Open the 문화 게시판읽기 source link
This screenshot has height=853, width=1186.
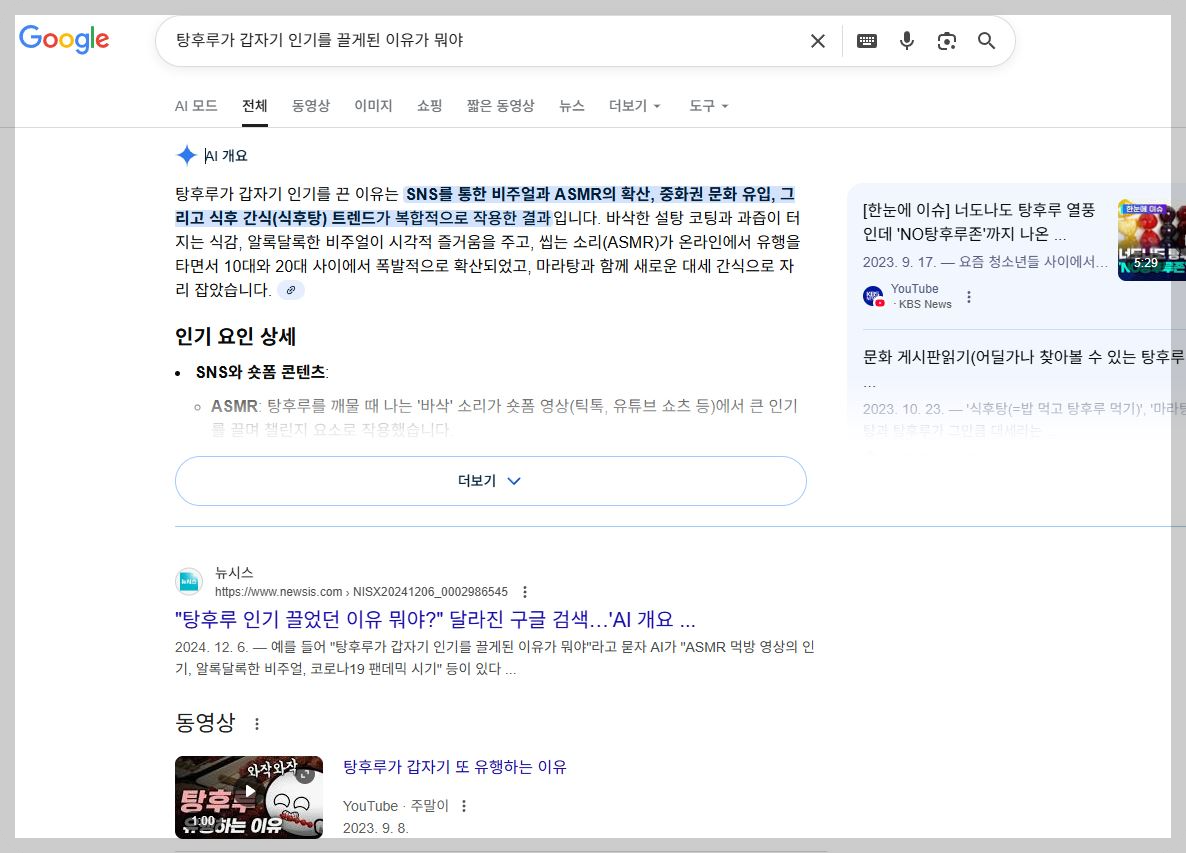pyautogui.click(x=1023, y=357)
